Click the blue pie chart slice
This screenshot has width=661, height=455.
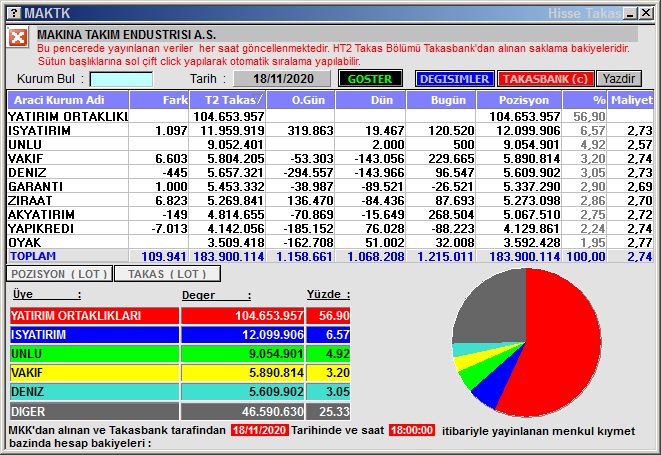pyautogui.click(x=497, y=382)
